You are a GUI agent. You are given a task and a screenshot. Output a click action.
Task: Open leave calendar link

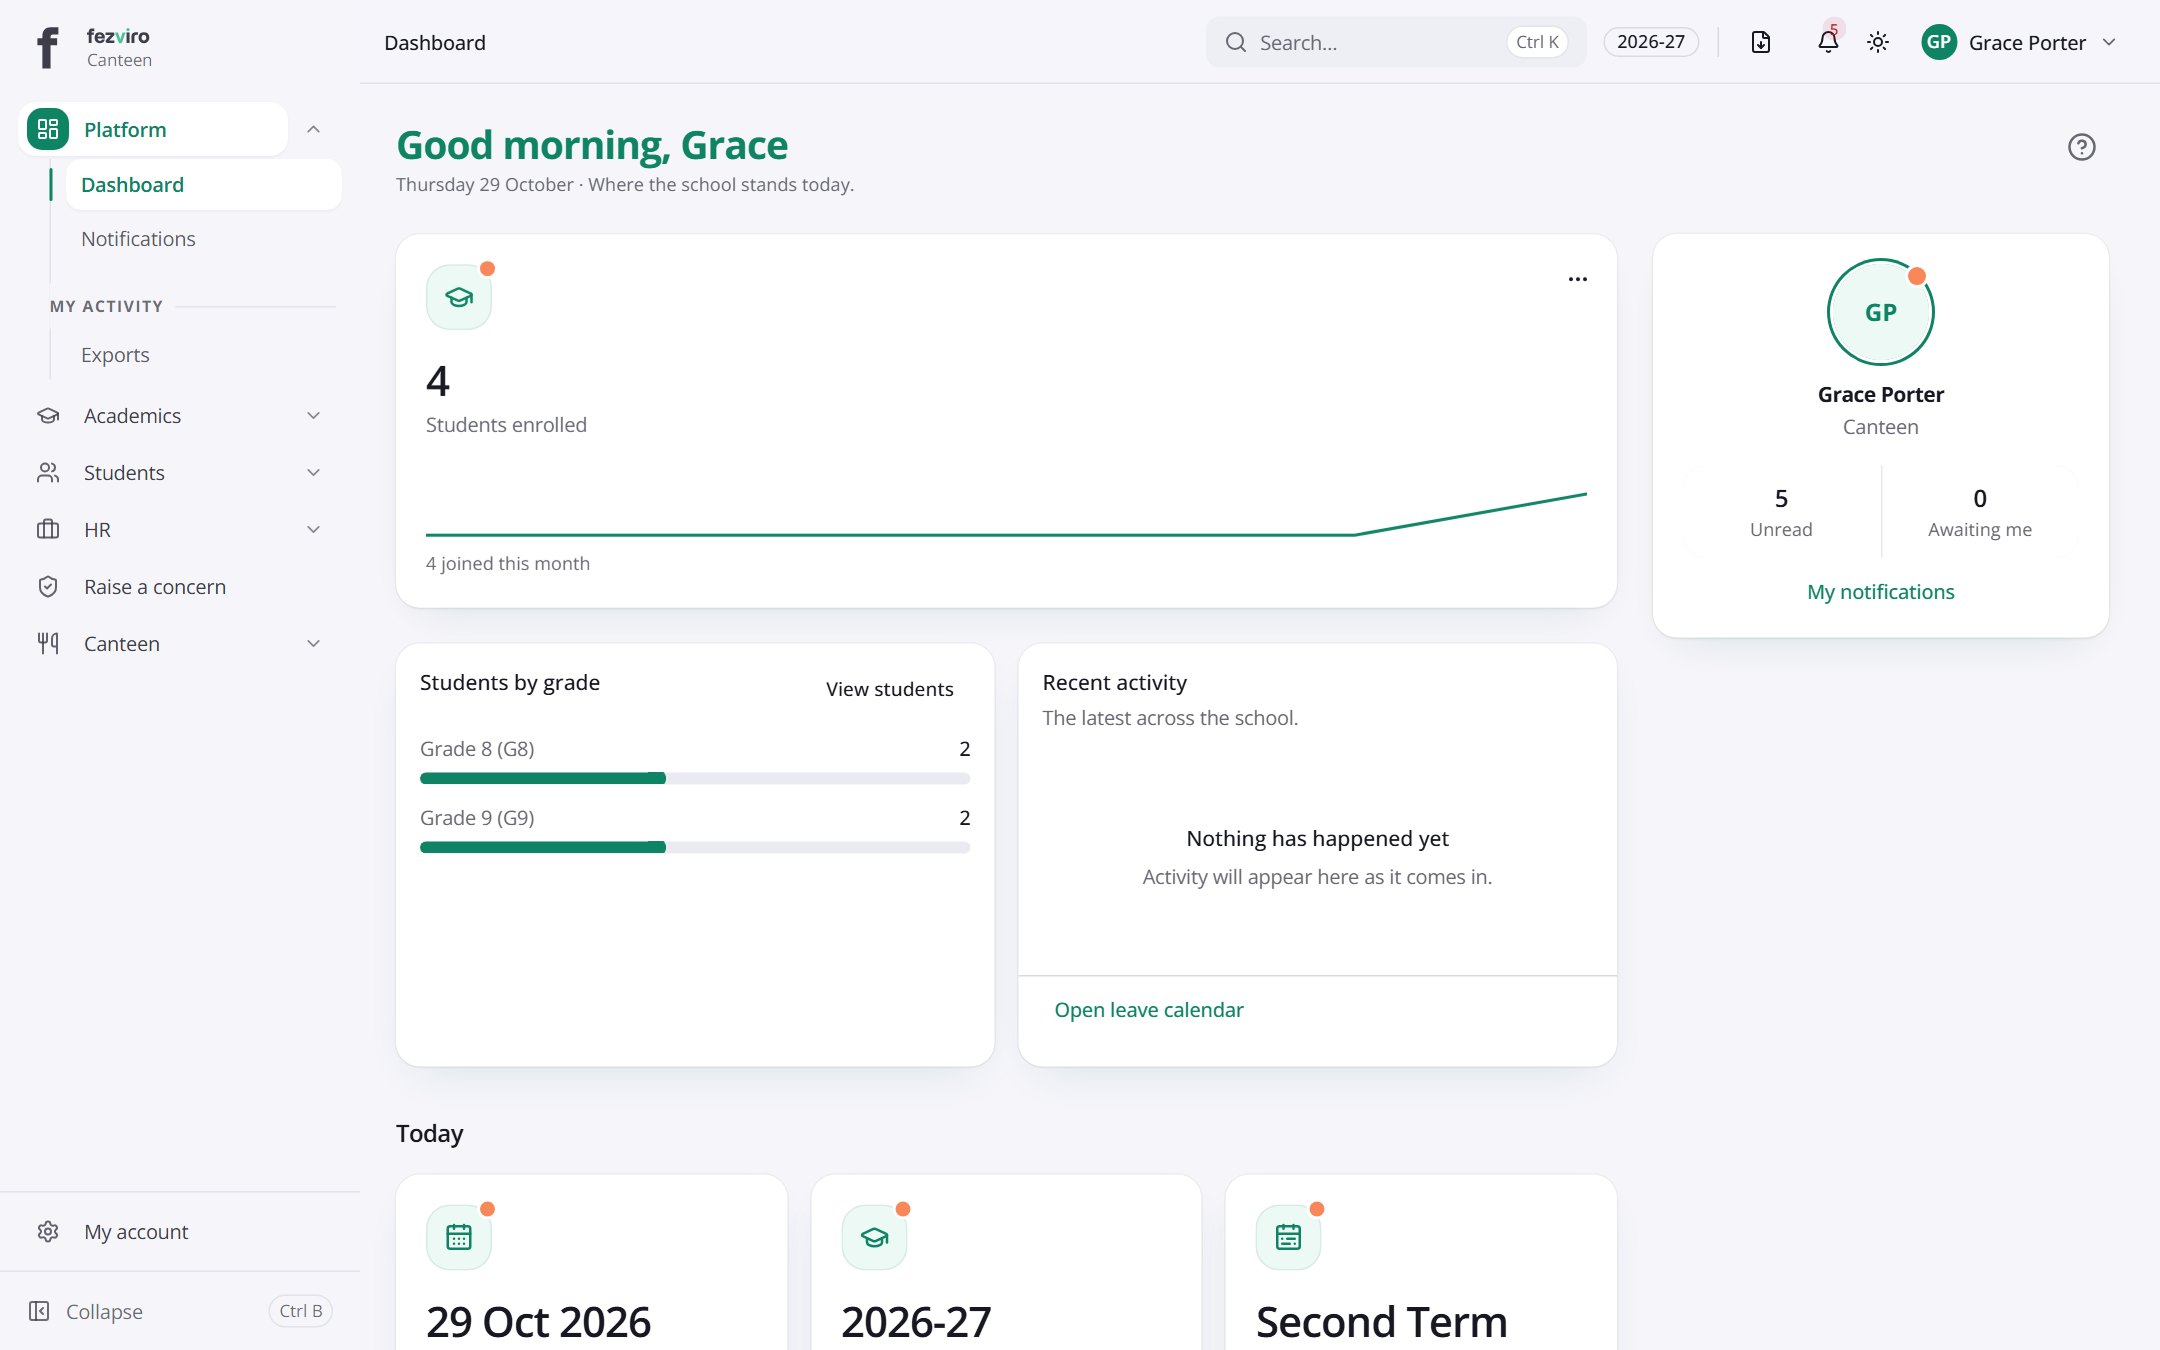click(1148, 1010)
